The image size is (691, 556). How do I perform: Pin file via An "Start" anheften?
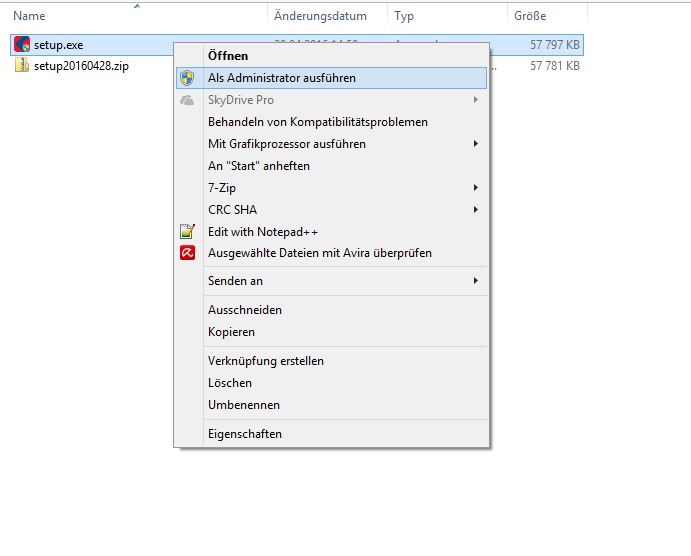pos(258,166)
